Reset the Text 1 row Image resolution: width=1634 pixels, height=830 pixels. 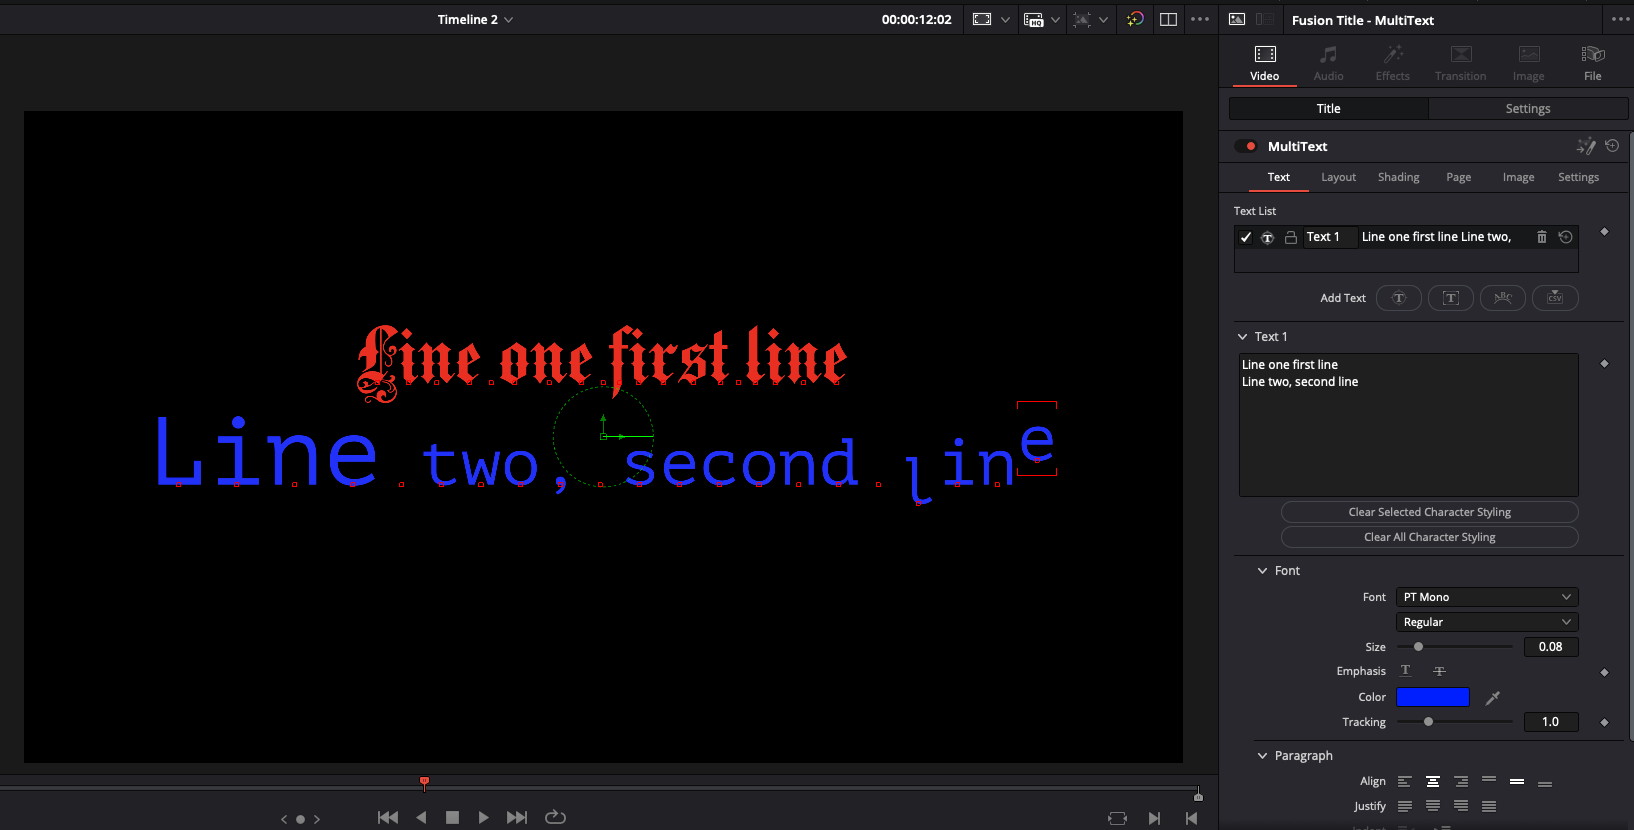click(1566, 237)
